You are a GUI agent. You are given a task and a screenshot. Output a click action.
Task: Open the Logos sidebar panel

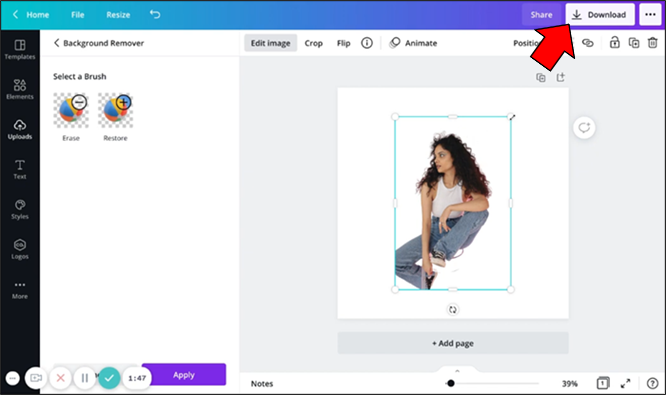tap(20, 249)
